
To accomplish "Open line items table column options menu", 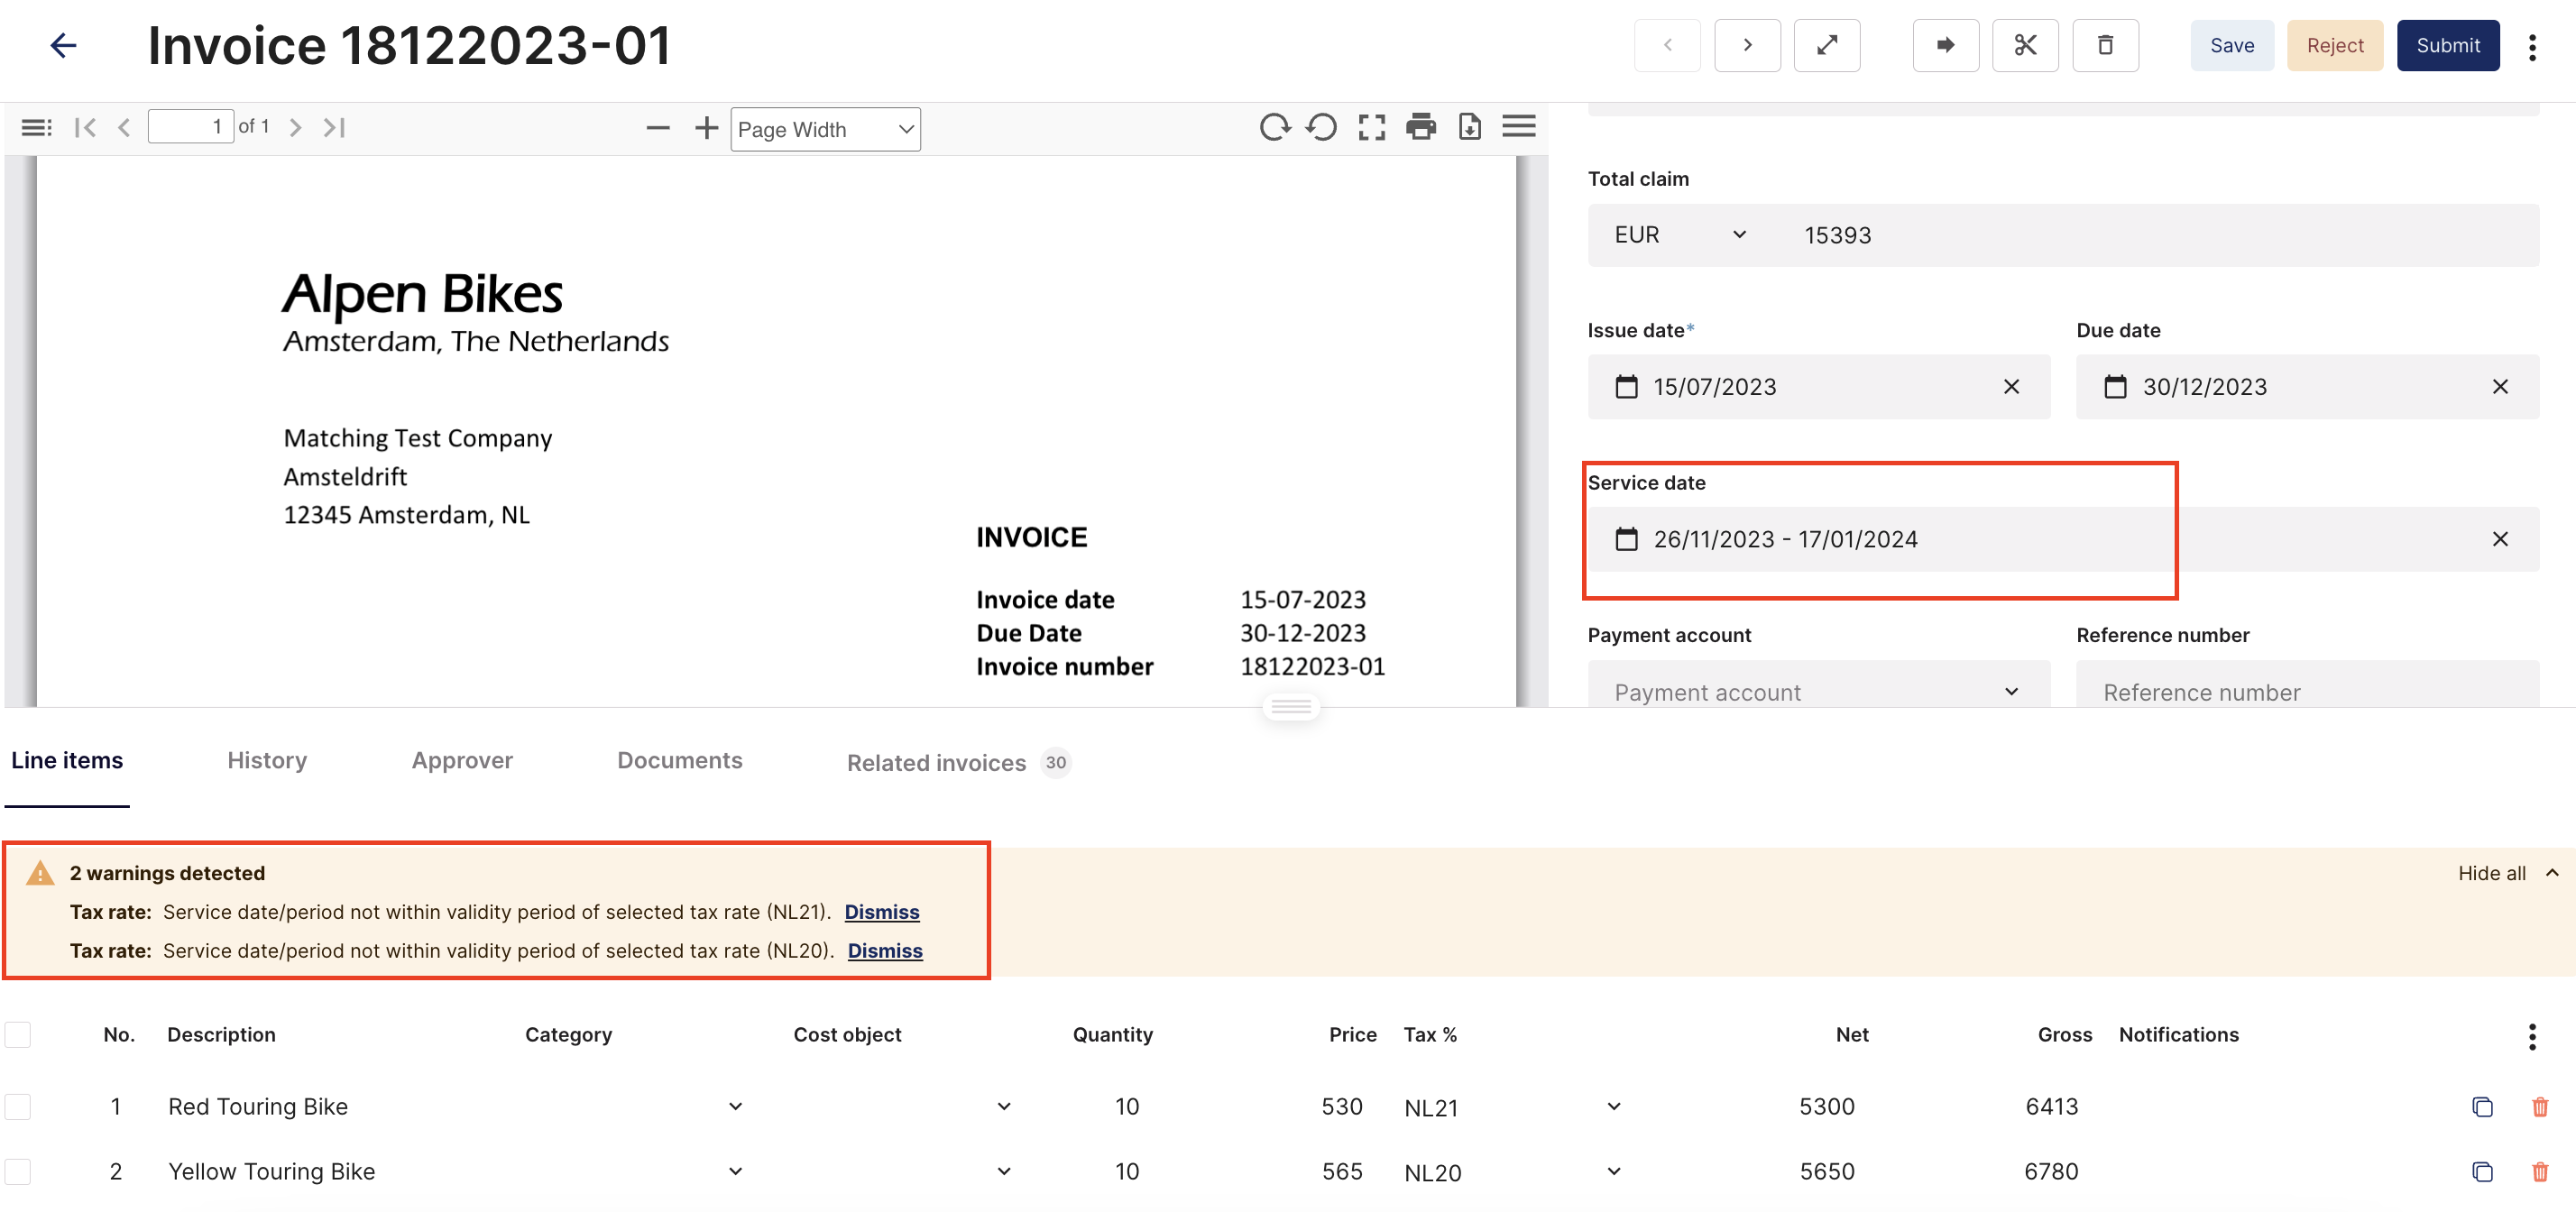I will coord(2532,1036).
